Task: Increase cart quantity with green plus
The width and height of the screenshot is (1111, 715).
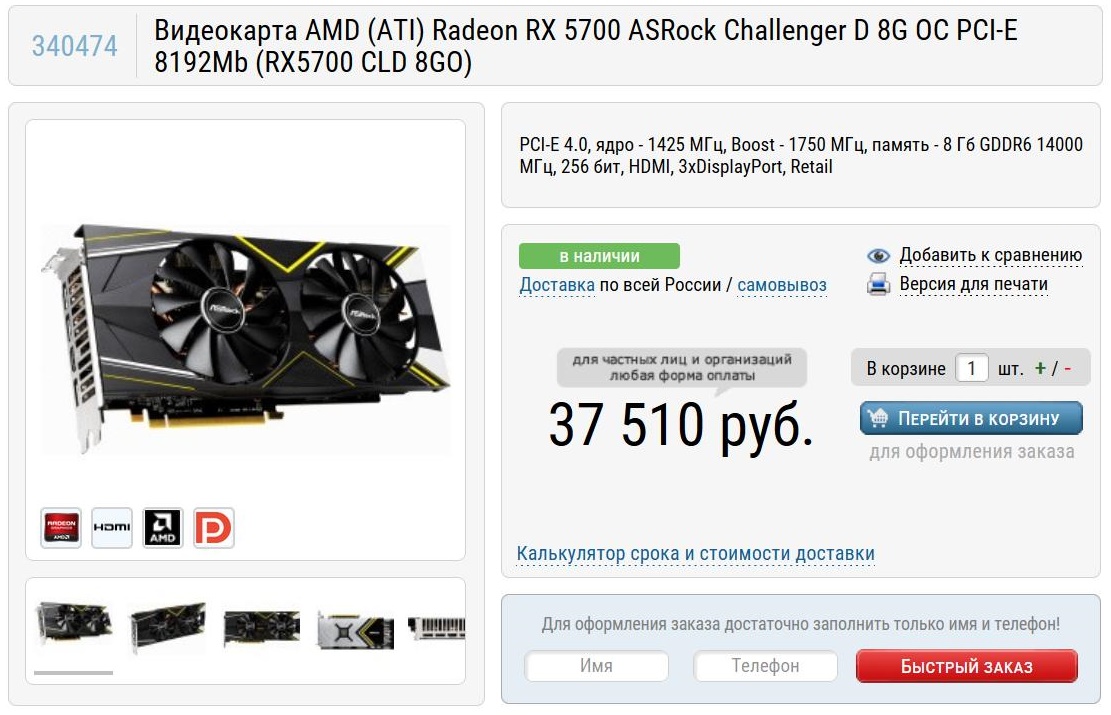Action: tap(1040, 368)
